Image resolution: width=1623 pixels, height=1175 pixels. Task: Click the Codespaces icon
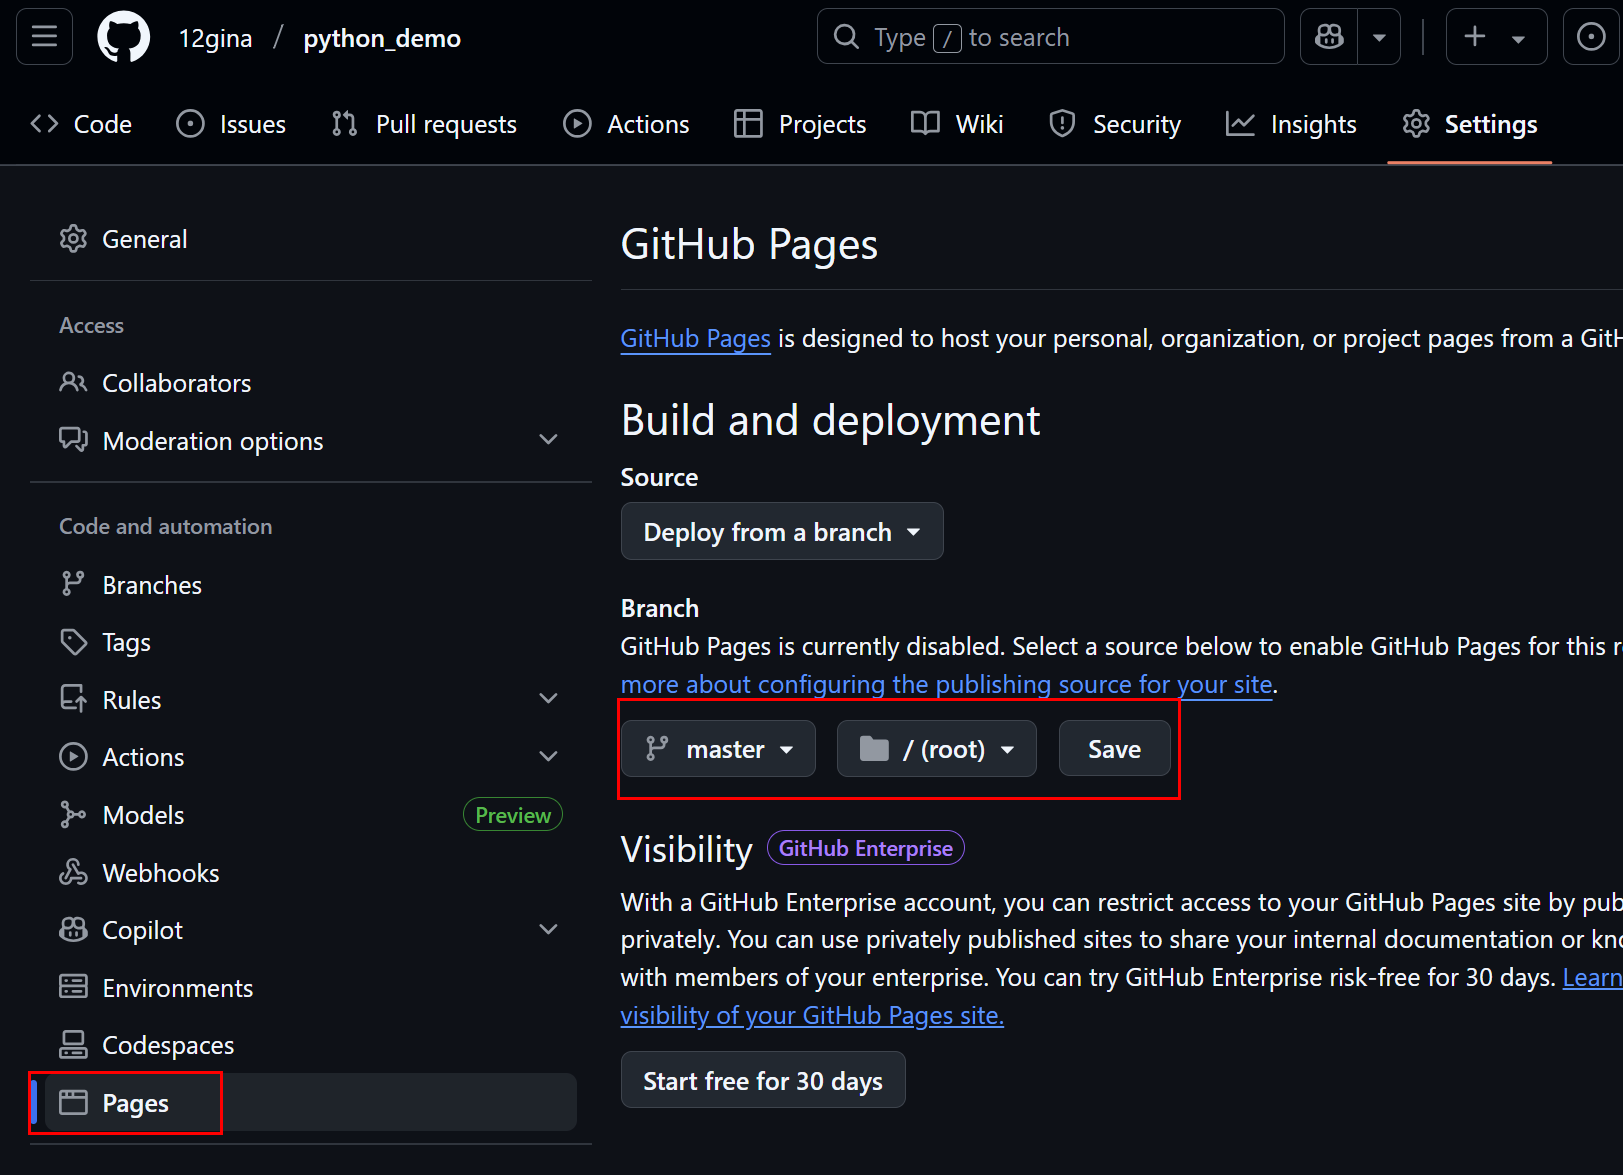tap(73, 1045)
